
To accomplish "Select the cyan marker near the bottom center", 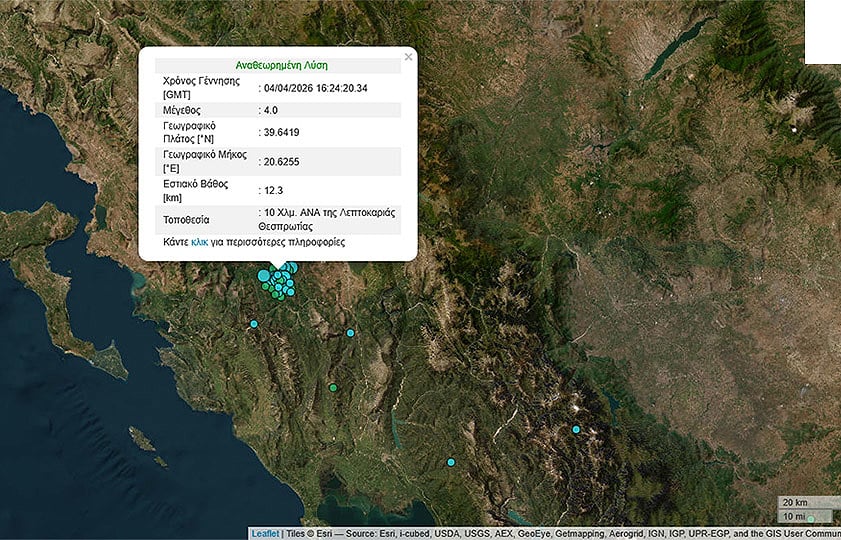I will 451,462.
